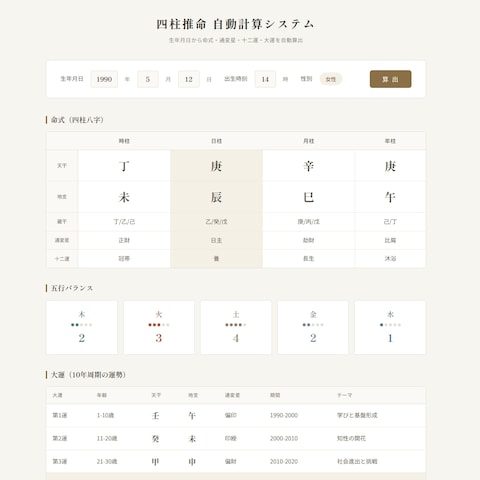480x480 pixels.
Task: Click the 21-30歳 age cell
Action: tap(107, 461)
